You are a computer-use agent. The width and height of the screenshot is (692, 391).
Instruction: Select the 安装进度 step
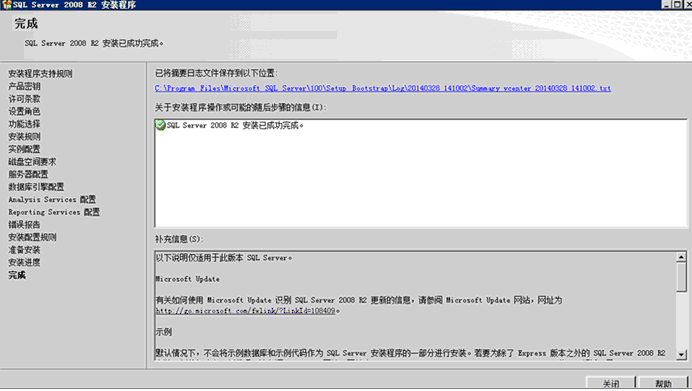(24, 262)
